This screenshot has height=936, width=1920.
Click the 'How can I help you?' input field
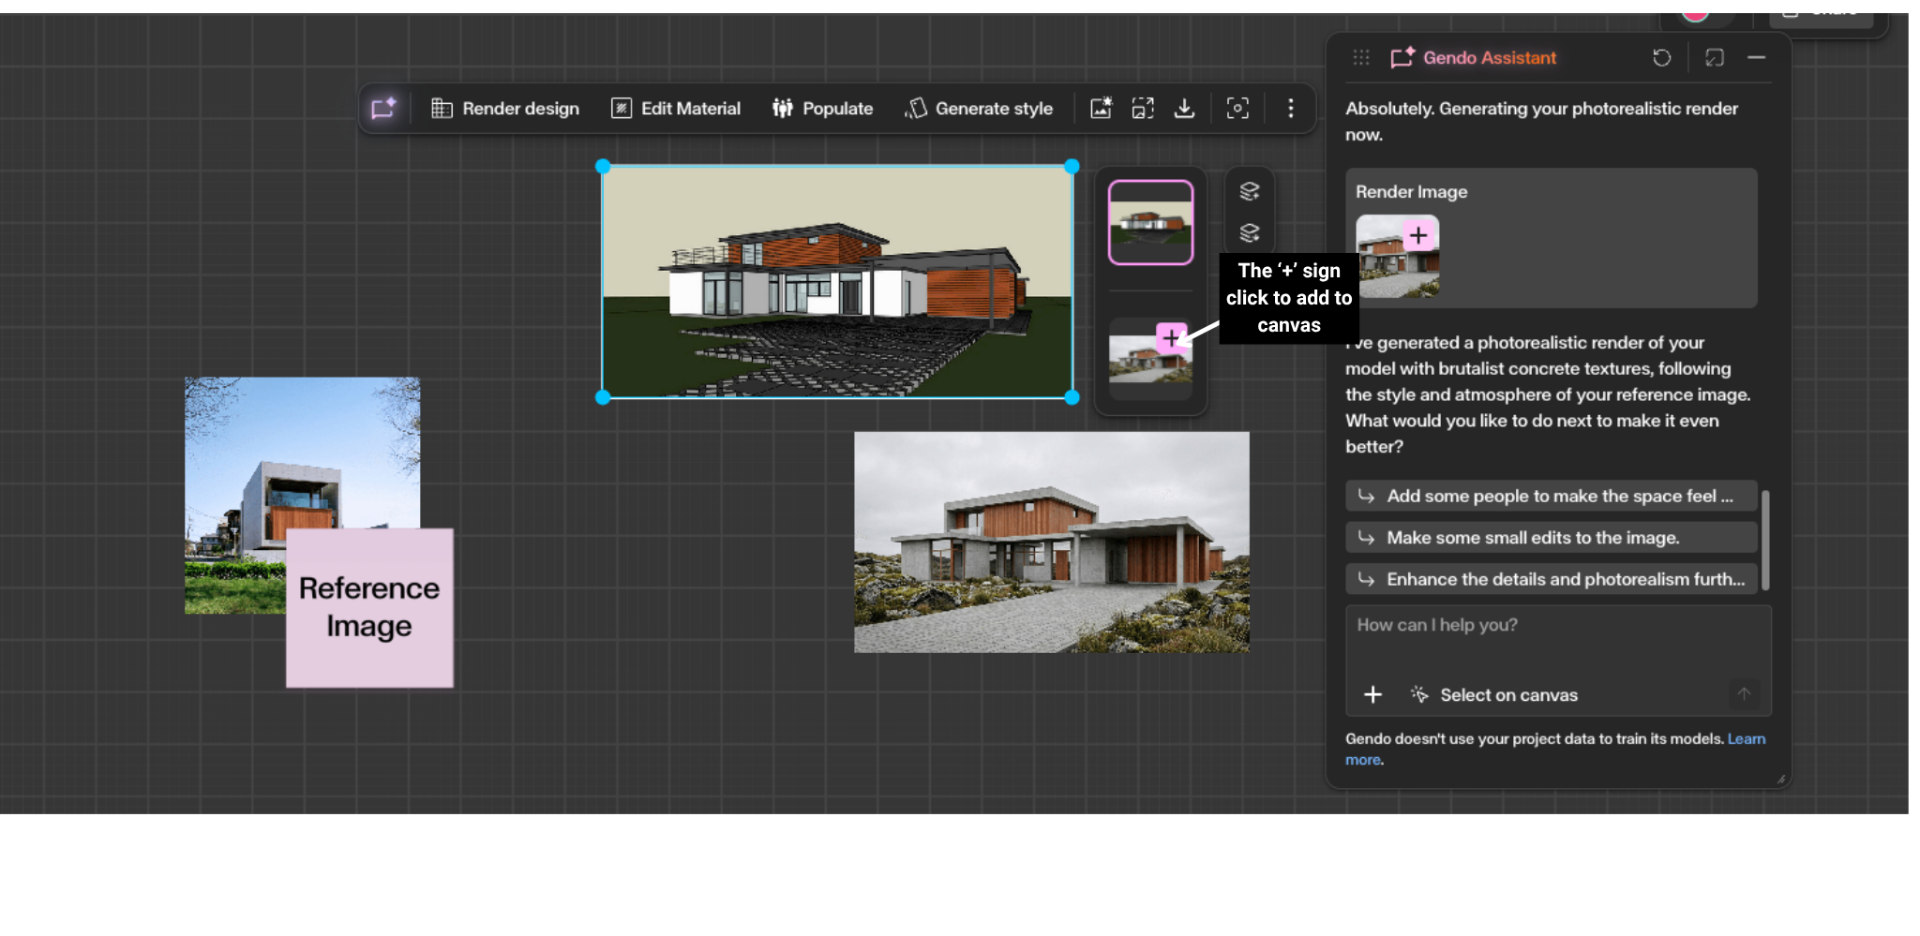[1436, 624]
